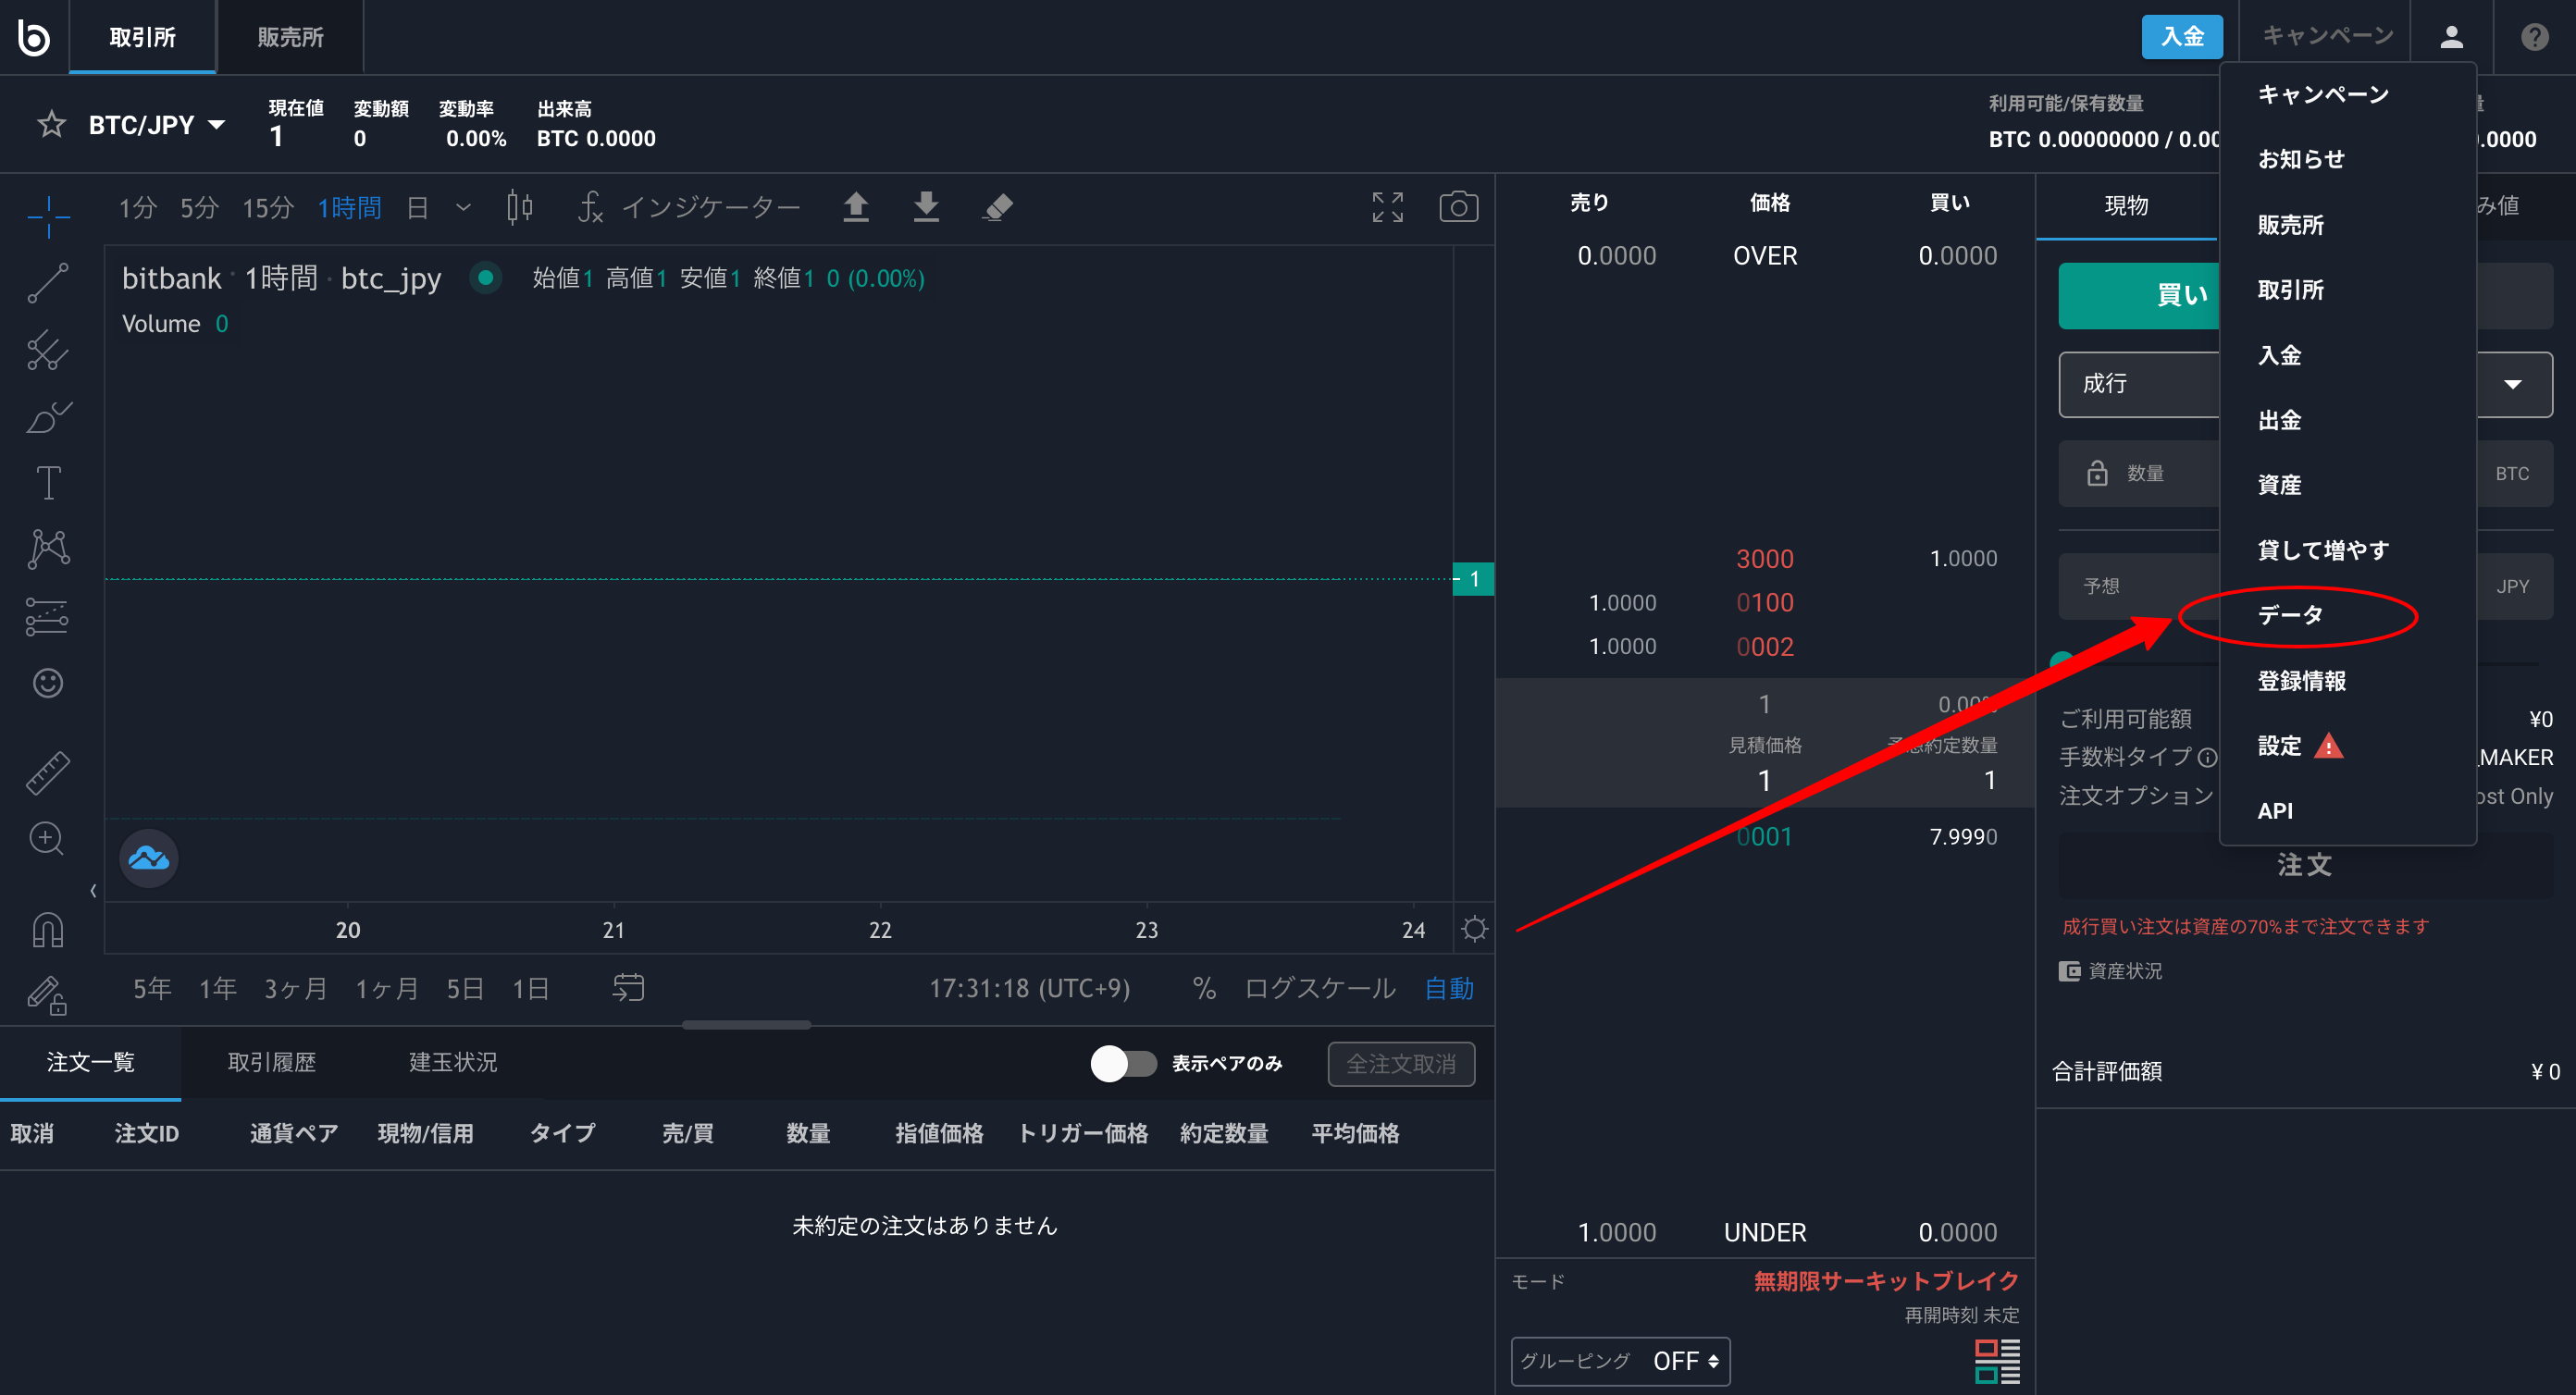Select the text annotation tool

(48, 482)
